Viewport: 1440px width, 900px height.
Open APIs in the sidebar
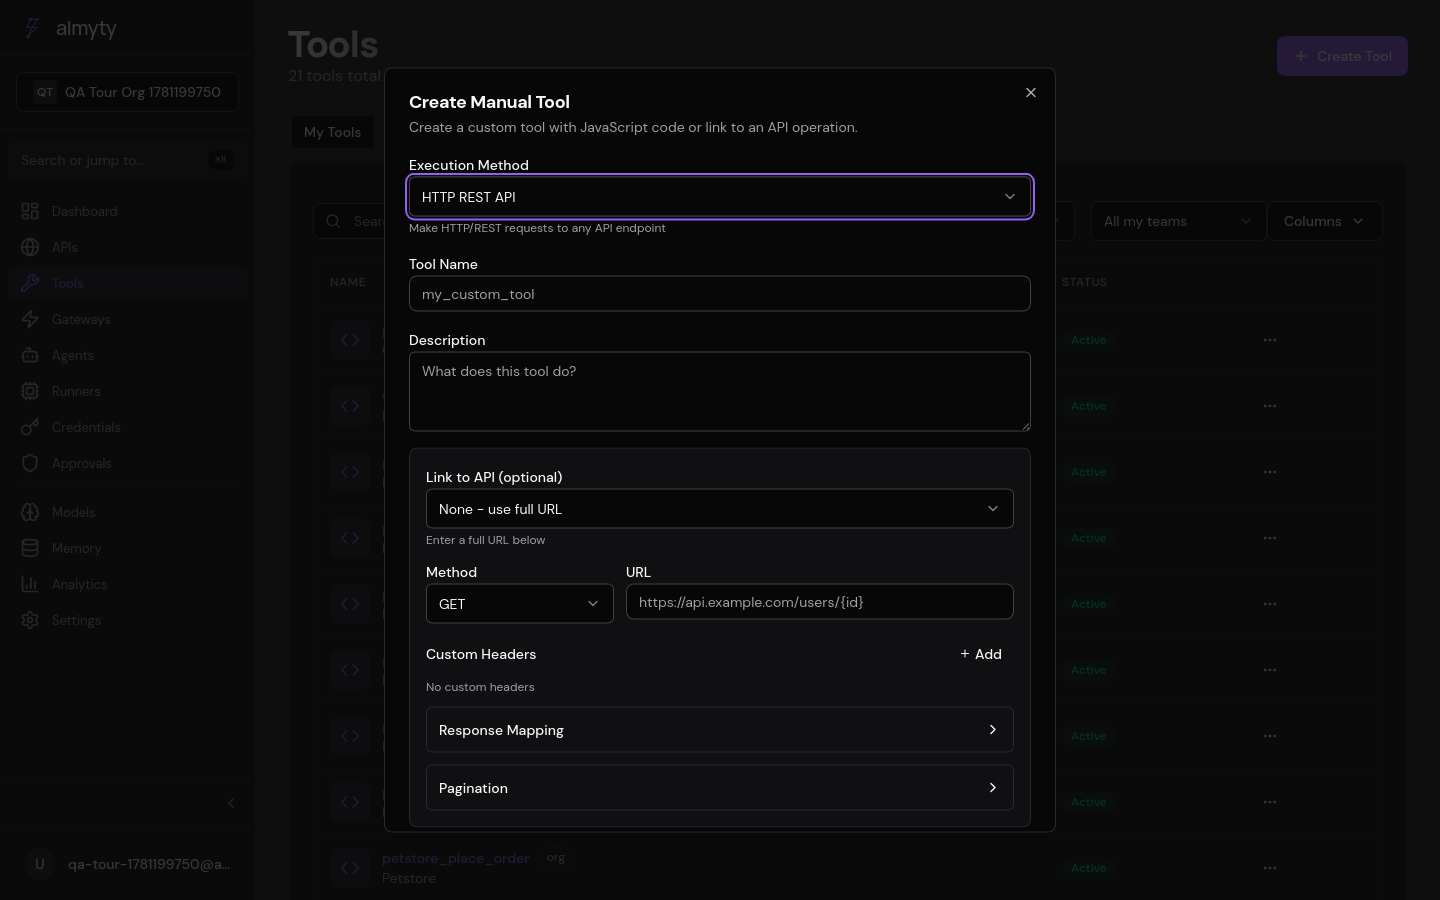pyautogui.click(x=127, y=247)
